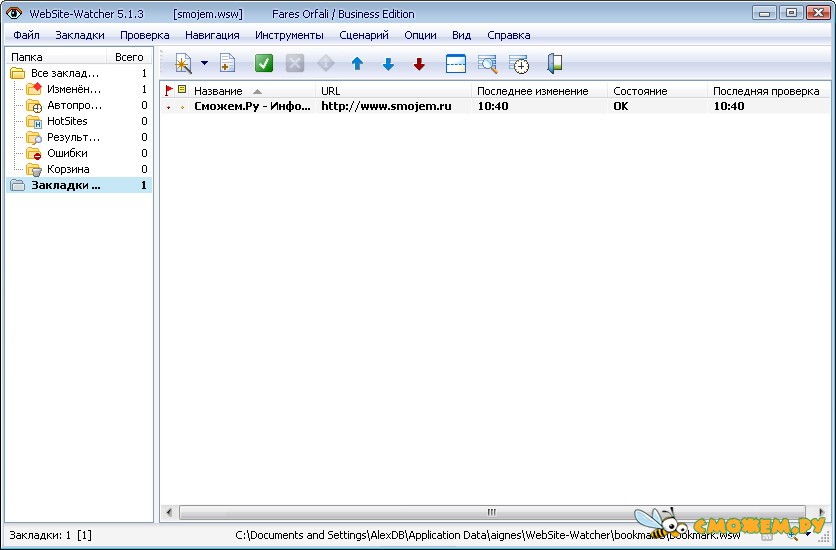Click the blue up arrow icon
Viewport: 836px width, 550px height.
pyautogui.click(x=357, y=64)
